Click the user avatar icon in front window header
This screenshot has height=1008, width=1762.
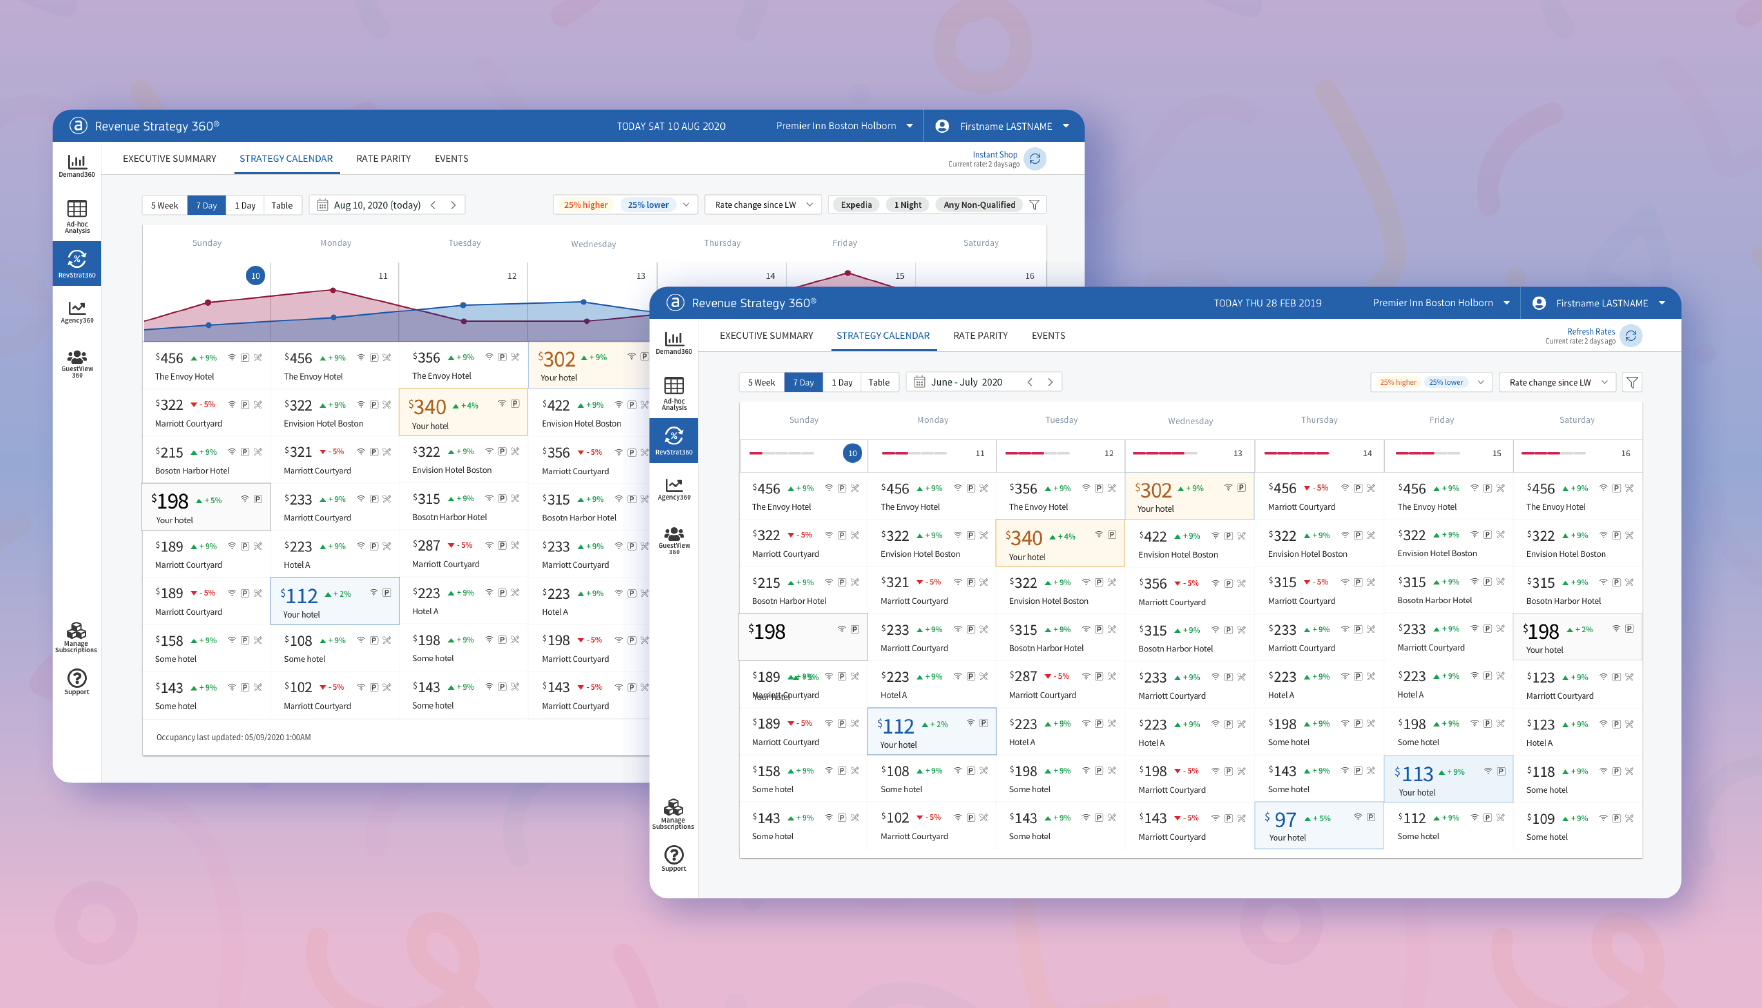pos(1539,303)
